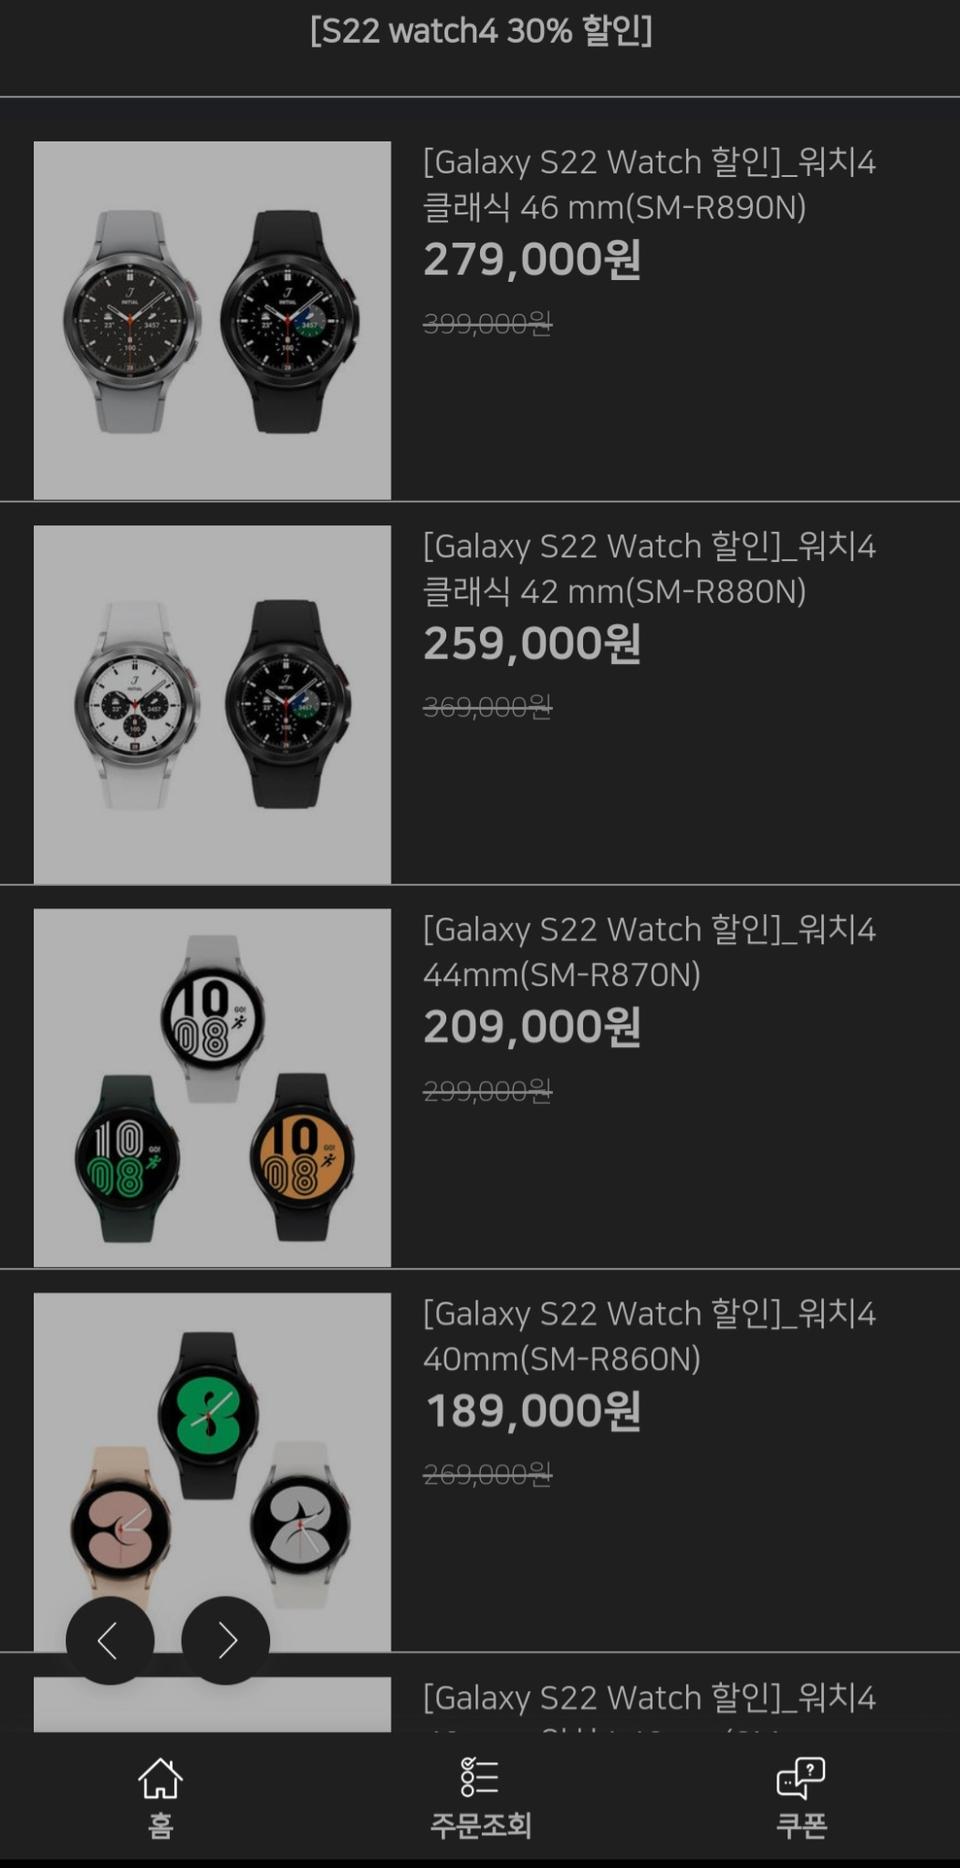
Task: Tap the S22 watch4 30% 할인 header
Action: pyautogui.click(x=481, y=31)
